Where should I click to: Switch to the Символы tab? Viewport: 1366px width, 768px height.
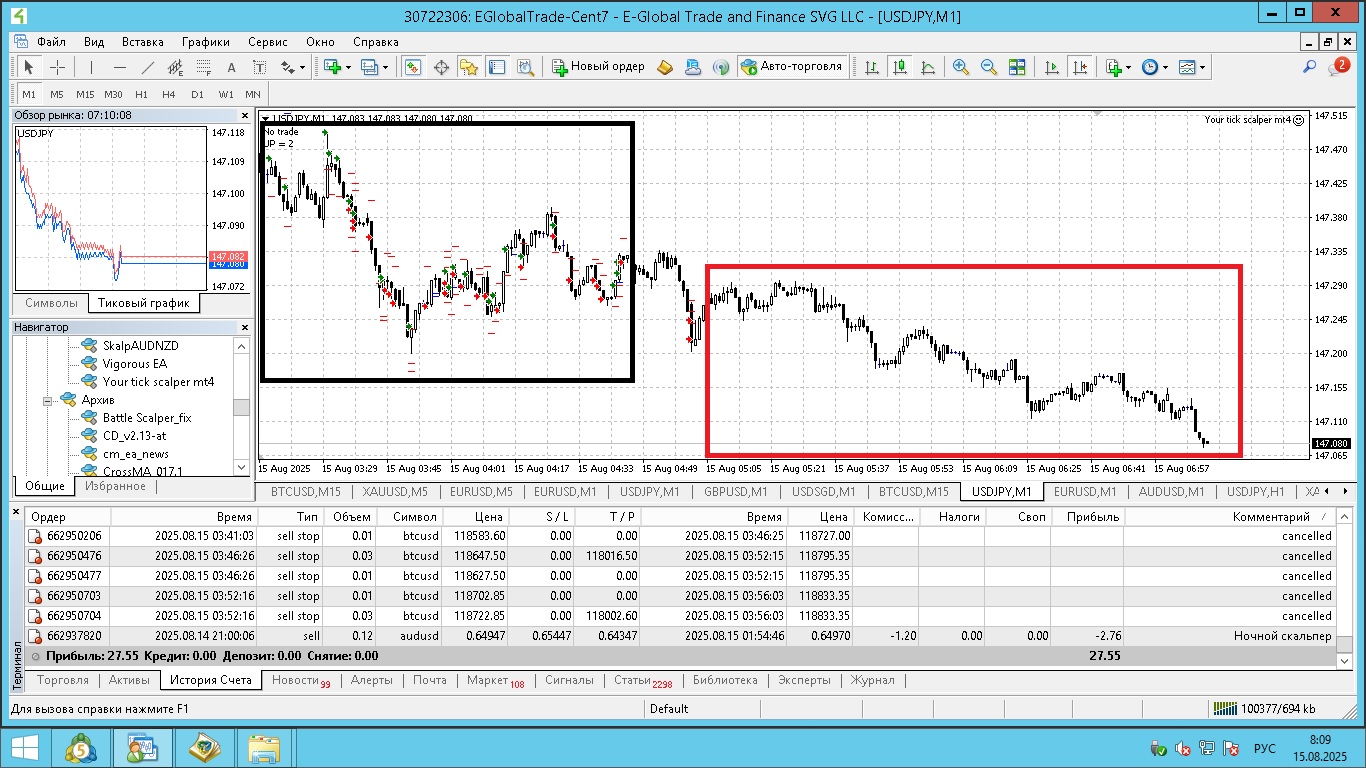pos(51,302)
